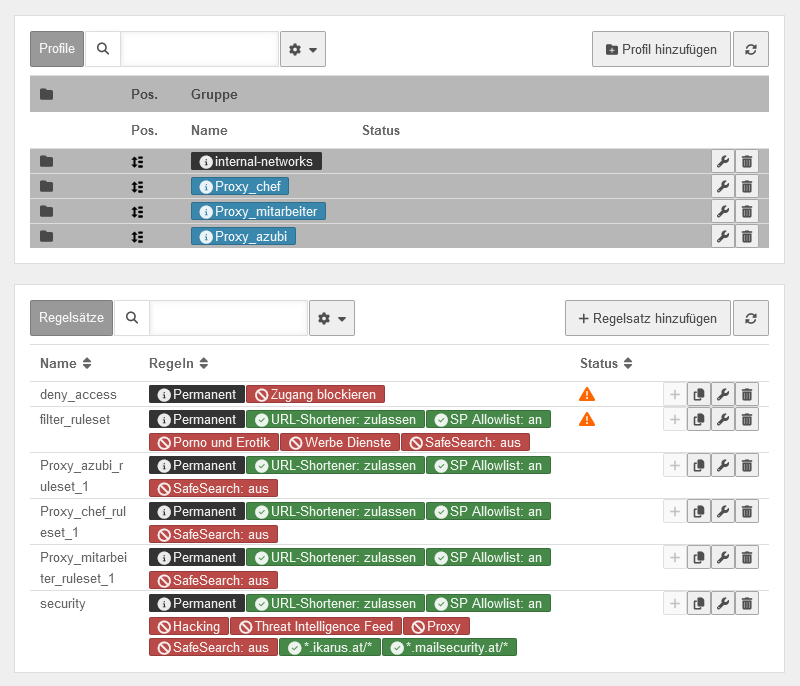
Task: Focus the Profile search field
Action: (x=199, y=49)
